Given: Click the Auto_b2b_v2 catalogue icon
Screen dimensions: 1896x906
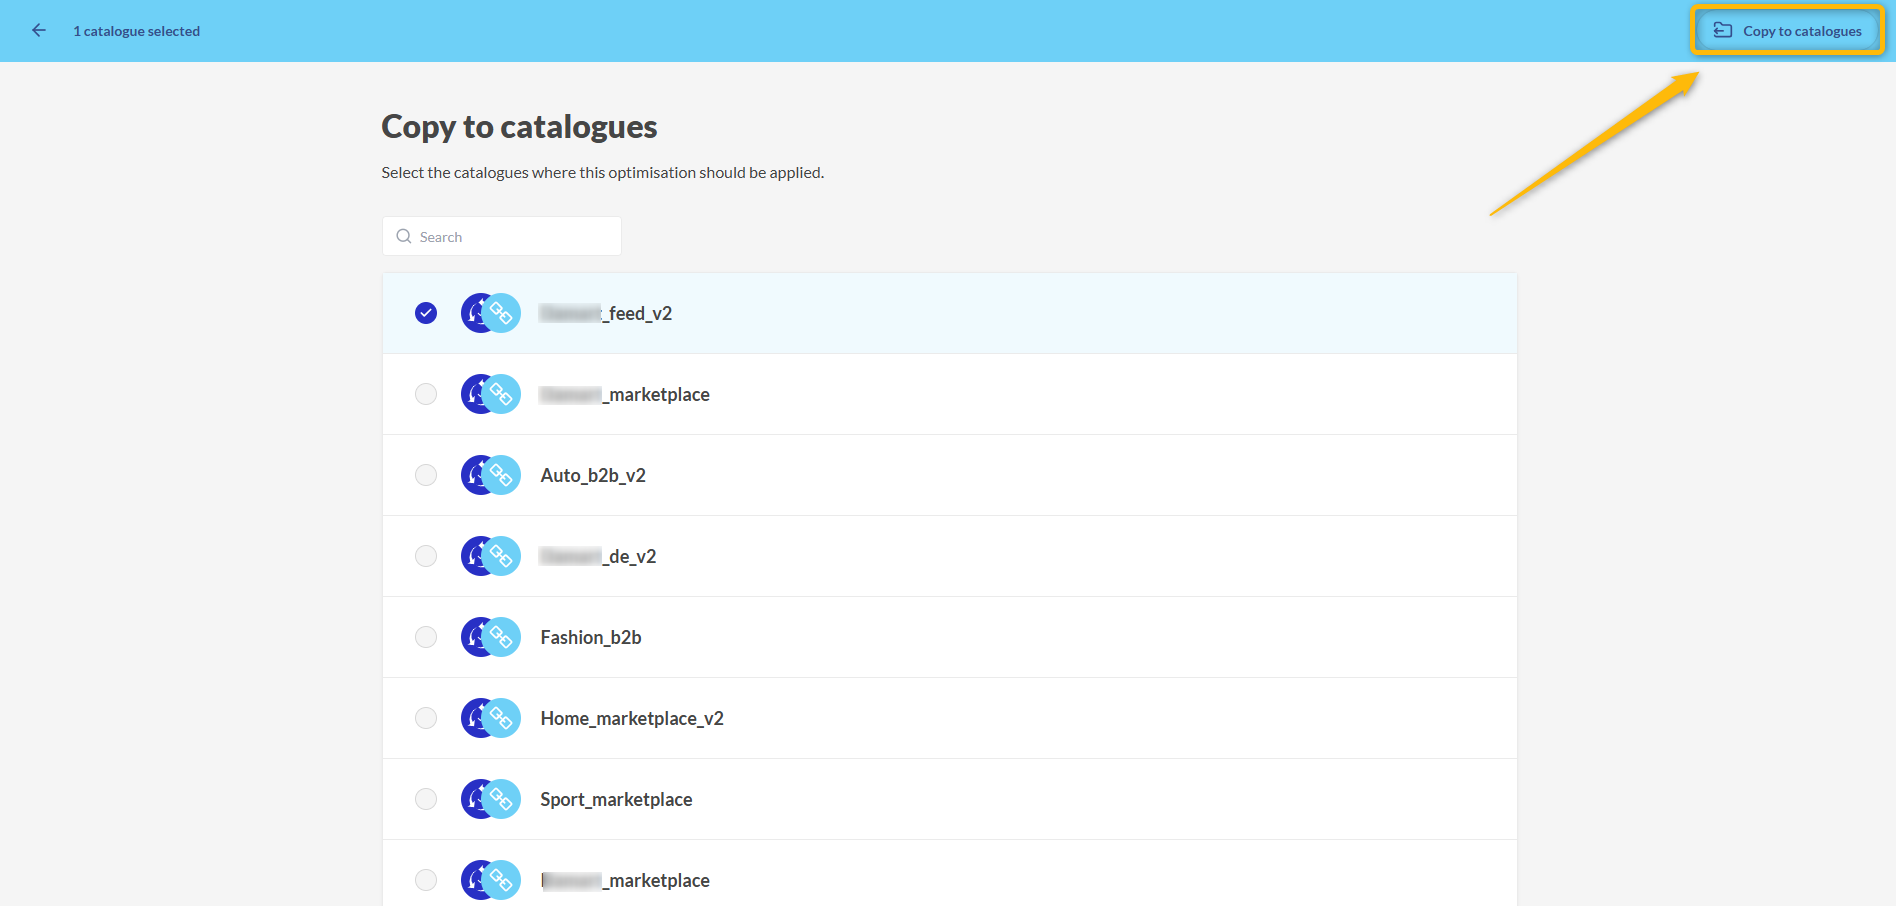Looking at the screenshot, I should (x=491, y=475).
